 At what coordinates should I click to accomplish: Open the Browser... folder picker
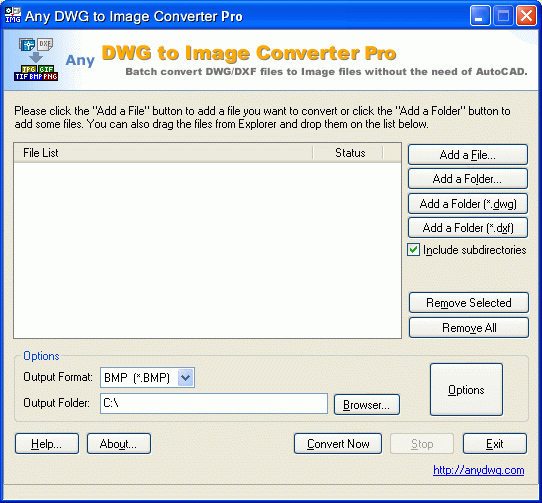[x=367, y=404]
